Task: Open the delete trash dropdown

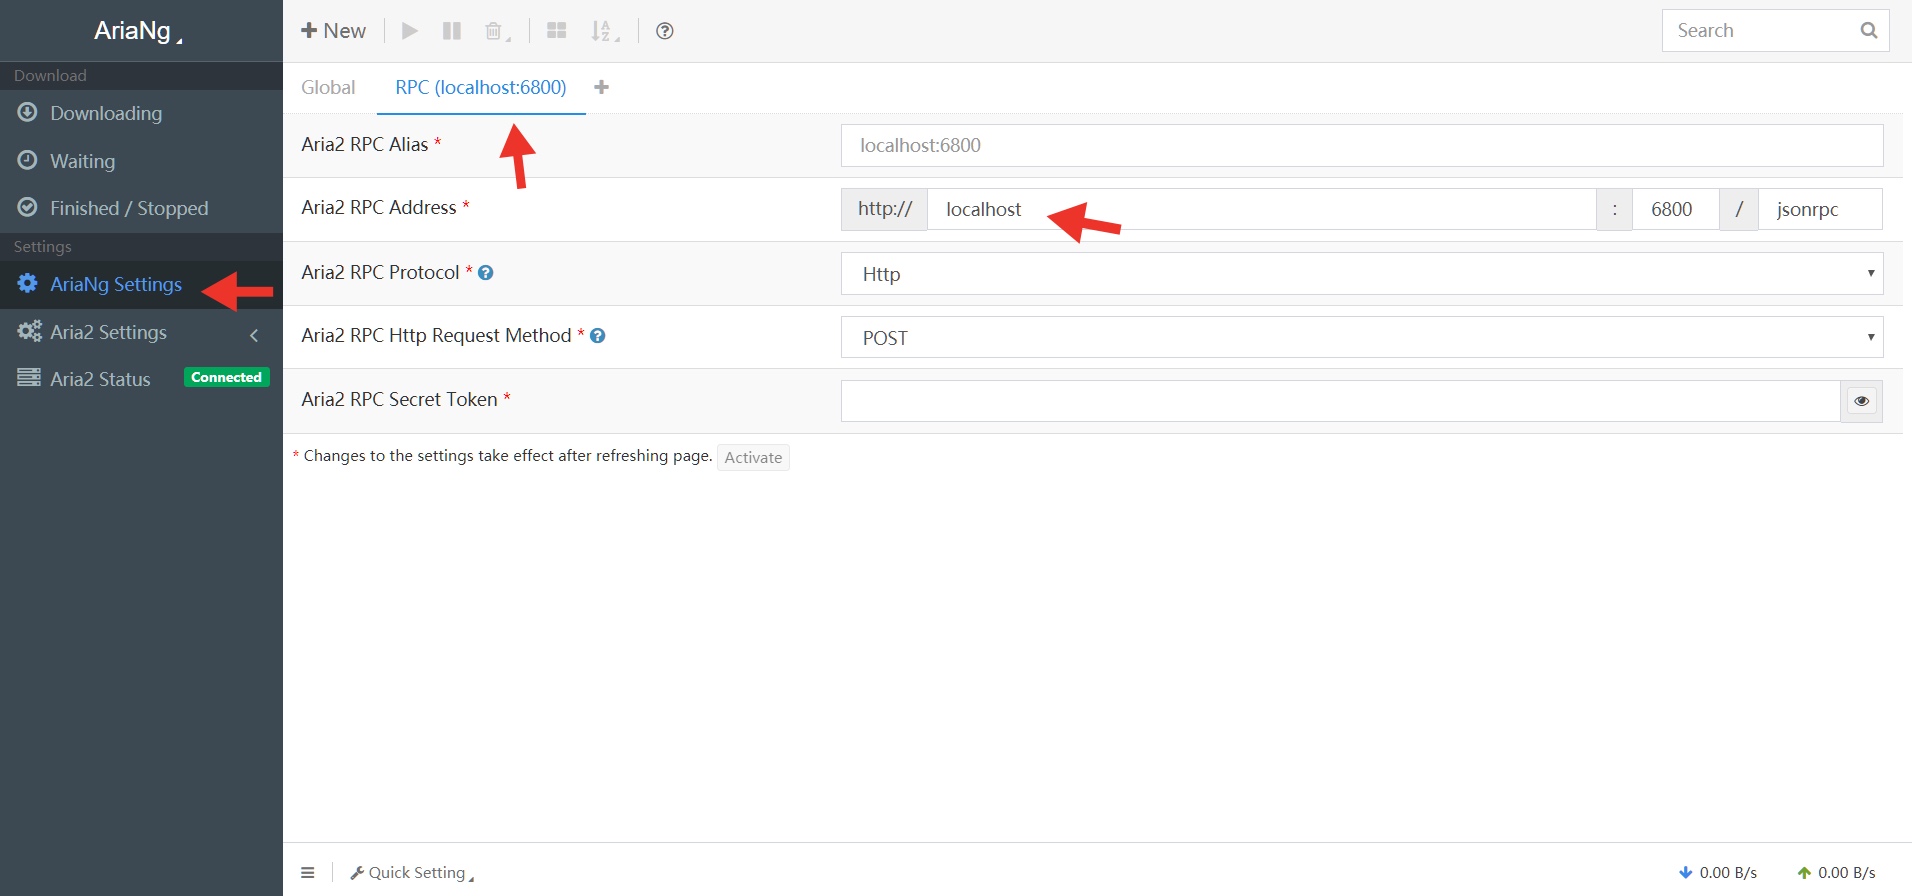Action: tap(497, 31)
